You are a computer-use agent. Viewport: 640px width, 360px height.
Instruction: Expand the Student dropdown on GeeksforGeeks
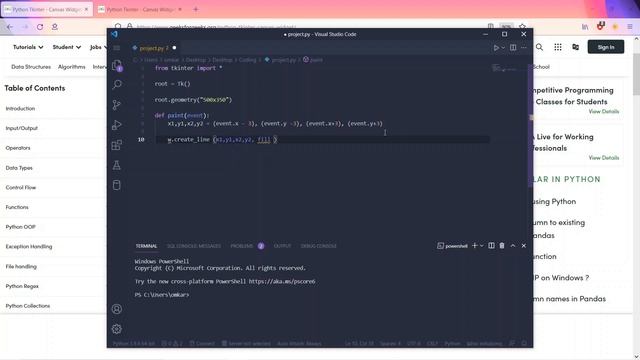67,47
